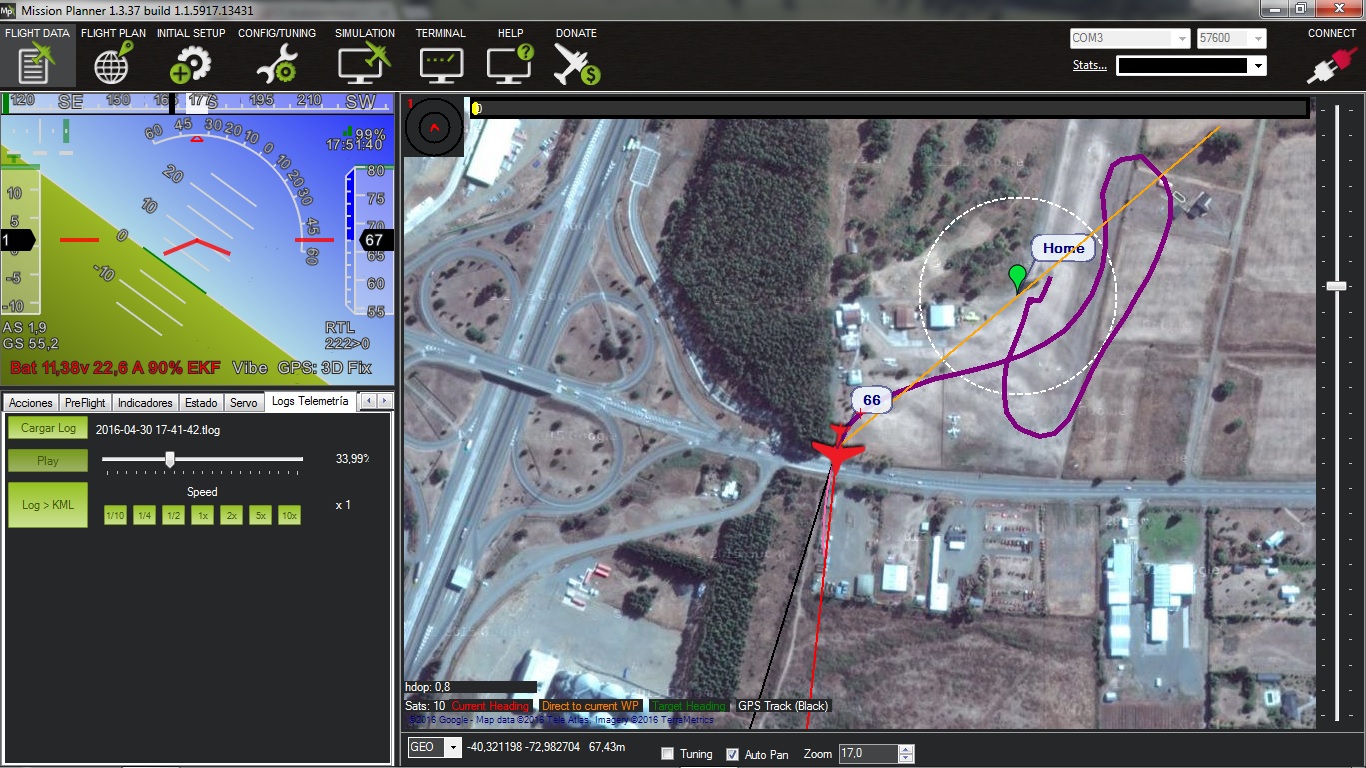Expand the COM3 port dropdown
Screen dimensions: 1366x768
pyautogui.click(x=1182, y=39)
